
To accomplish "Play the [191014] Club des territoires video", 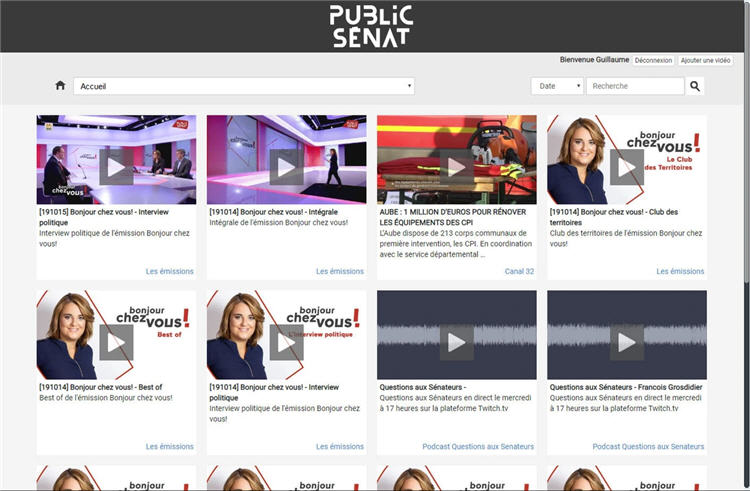I will coord(627,167).
